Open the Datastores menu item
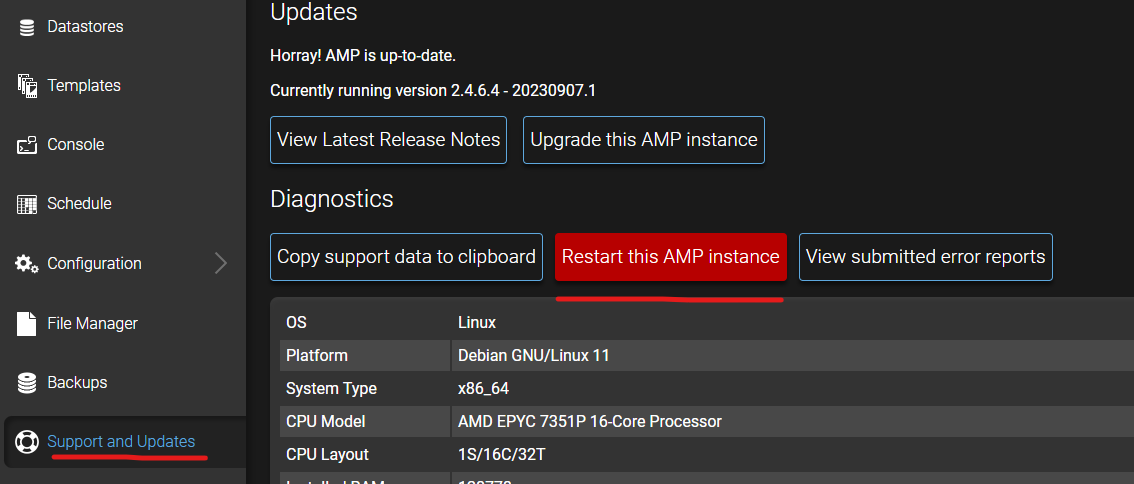1134x484 pixels. tap(85, 27)
